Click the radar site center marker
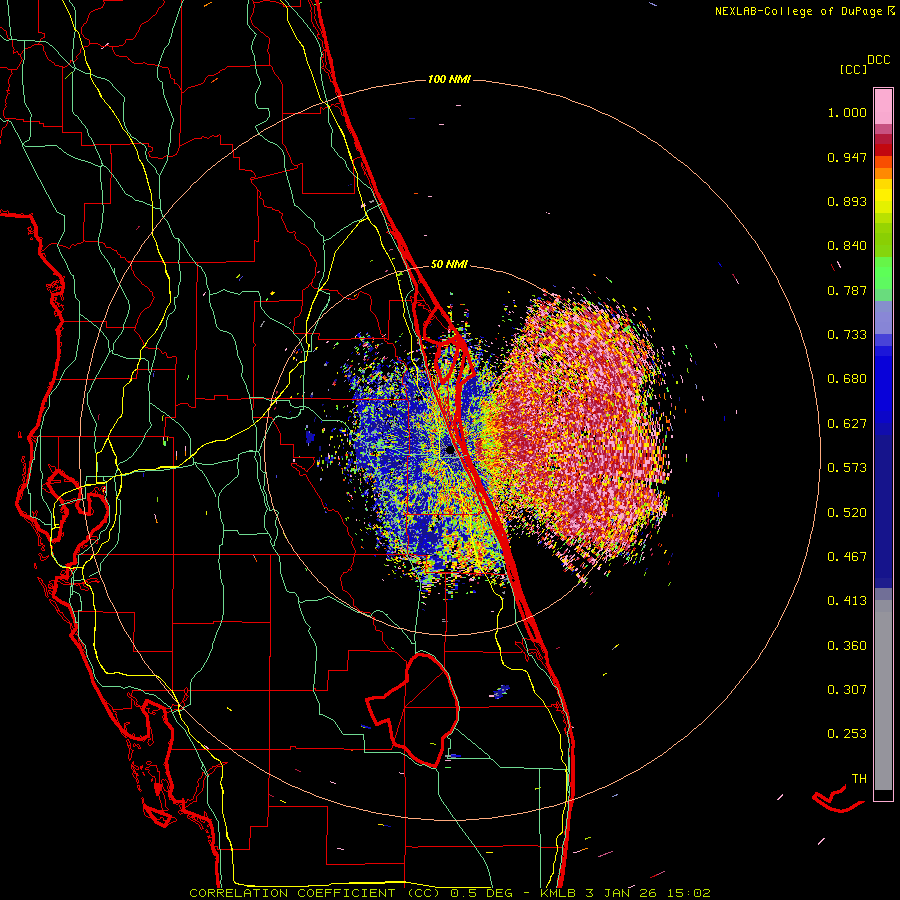Image resolution: width=900 pixels, height=900 pixels. [x=449, y=451]
